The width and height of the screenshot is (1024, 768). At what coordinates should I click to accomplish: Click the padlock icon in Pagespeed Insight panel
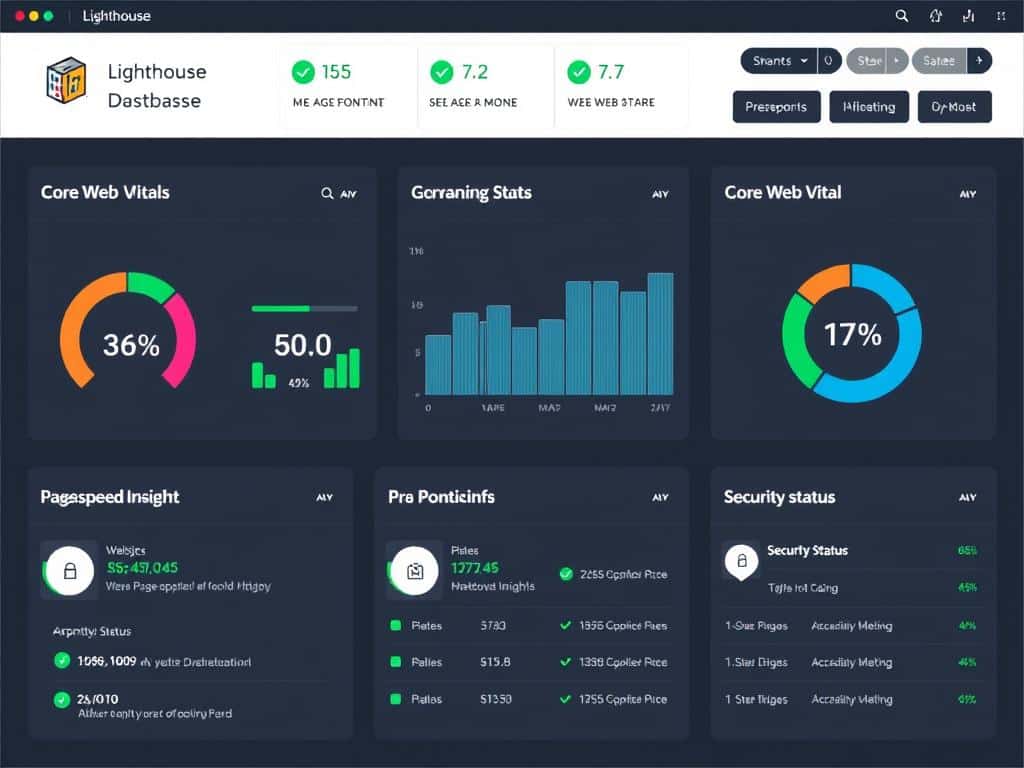(x=69, y=569)
